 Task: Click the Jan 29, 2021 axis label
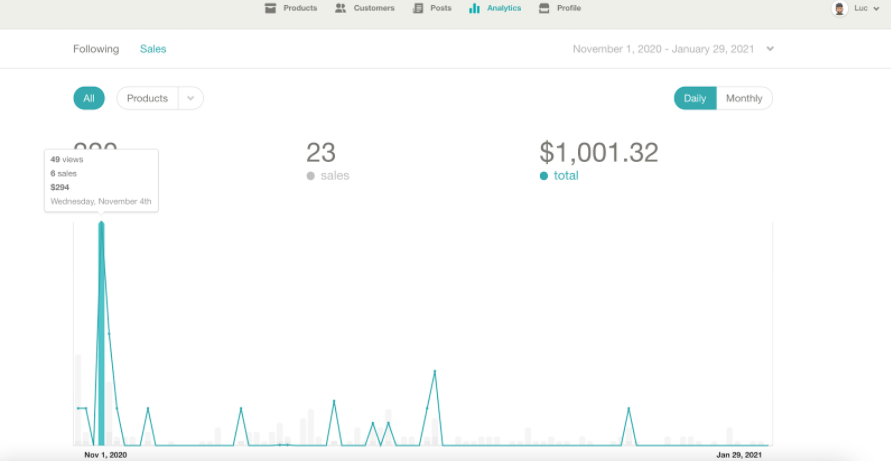(739, 455)
